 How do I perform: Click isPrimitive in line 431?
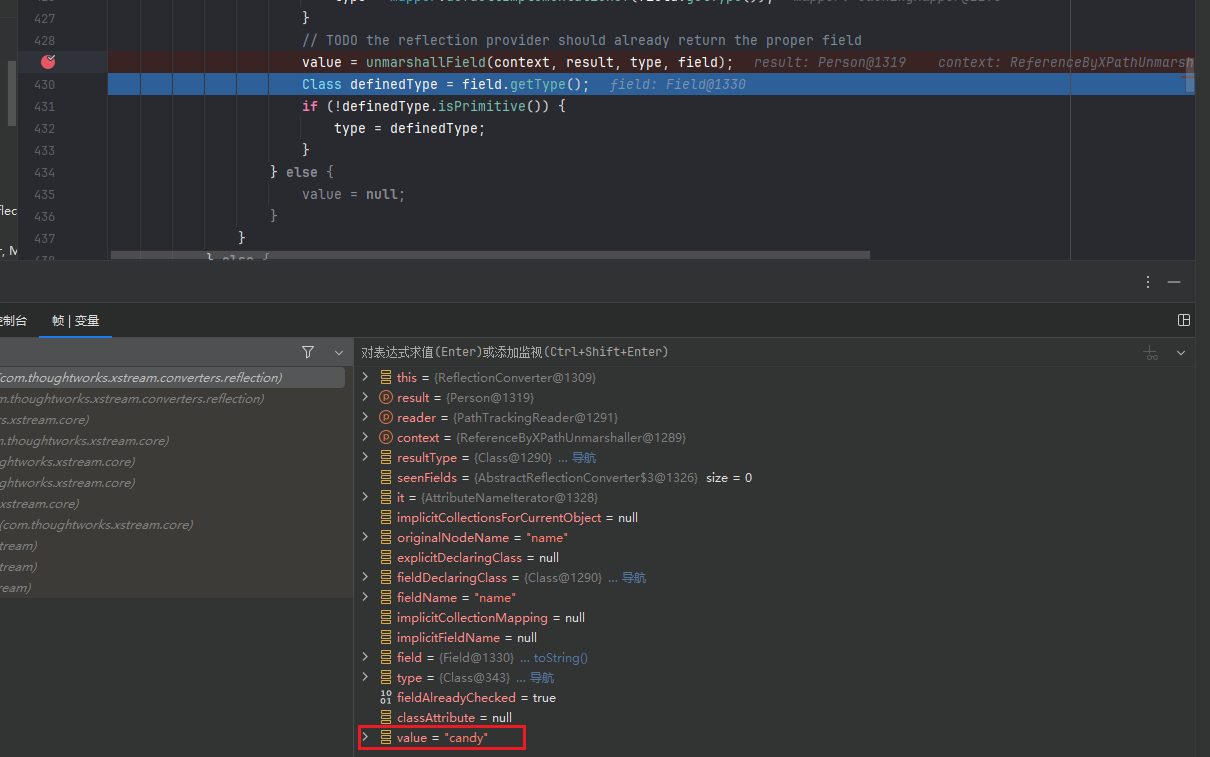pyautogui.click(x=482, y=107)
